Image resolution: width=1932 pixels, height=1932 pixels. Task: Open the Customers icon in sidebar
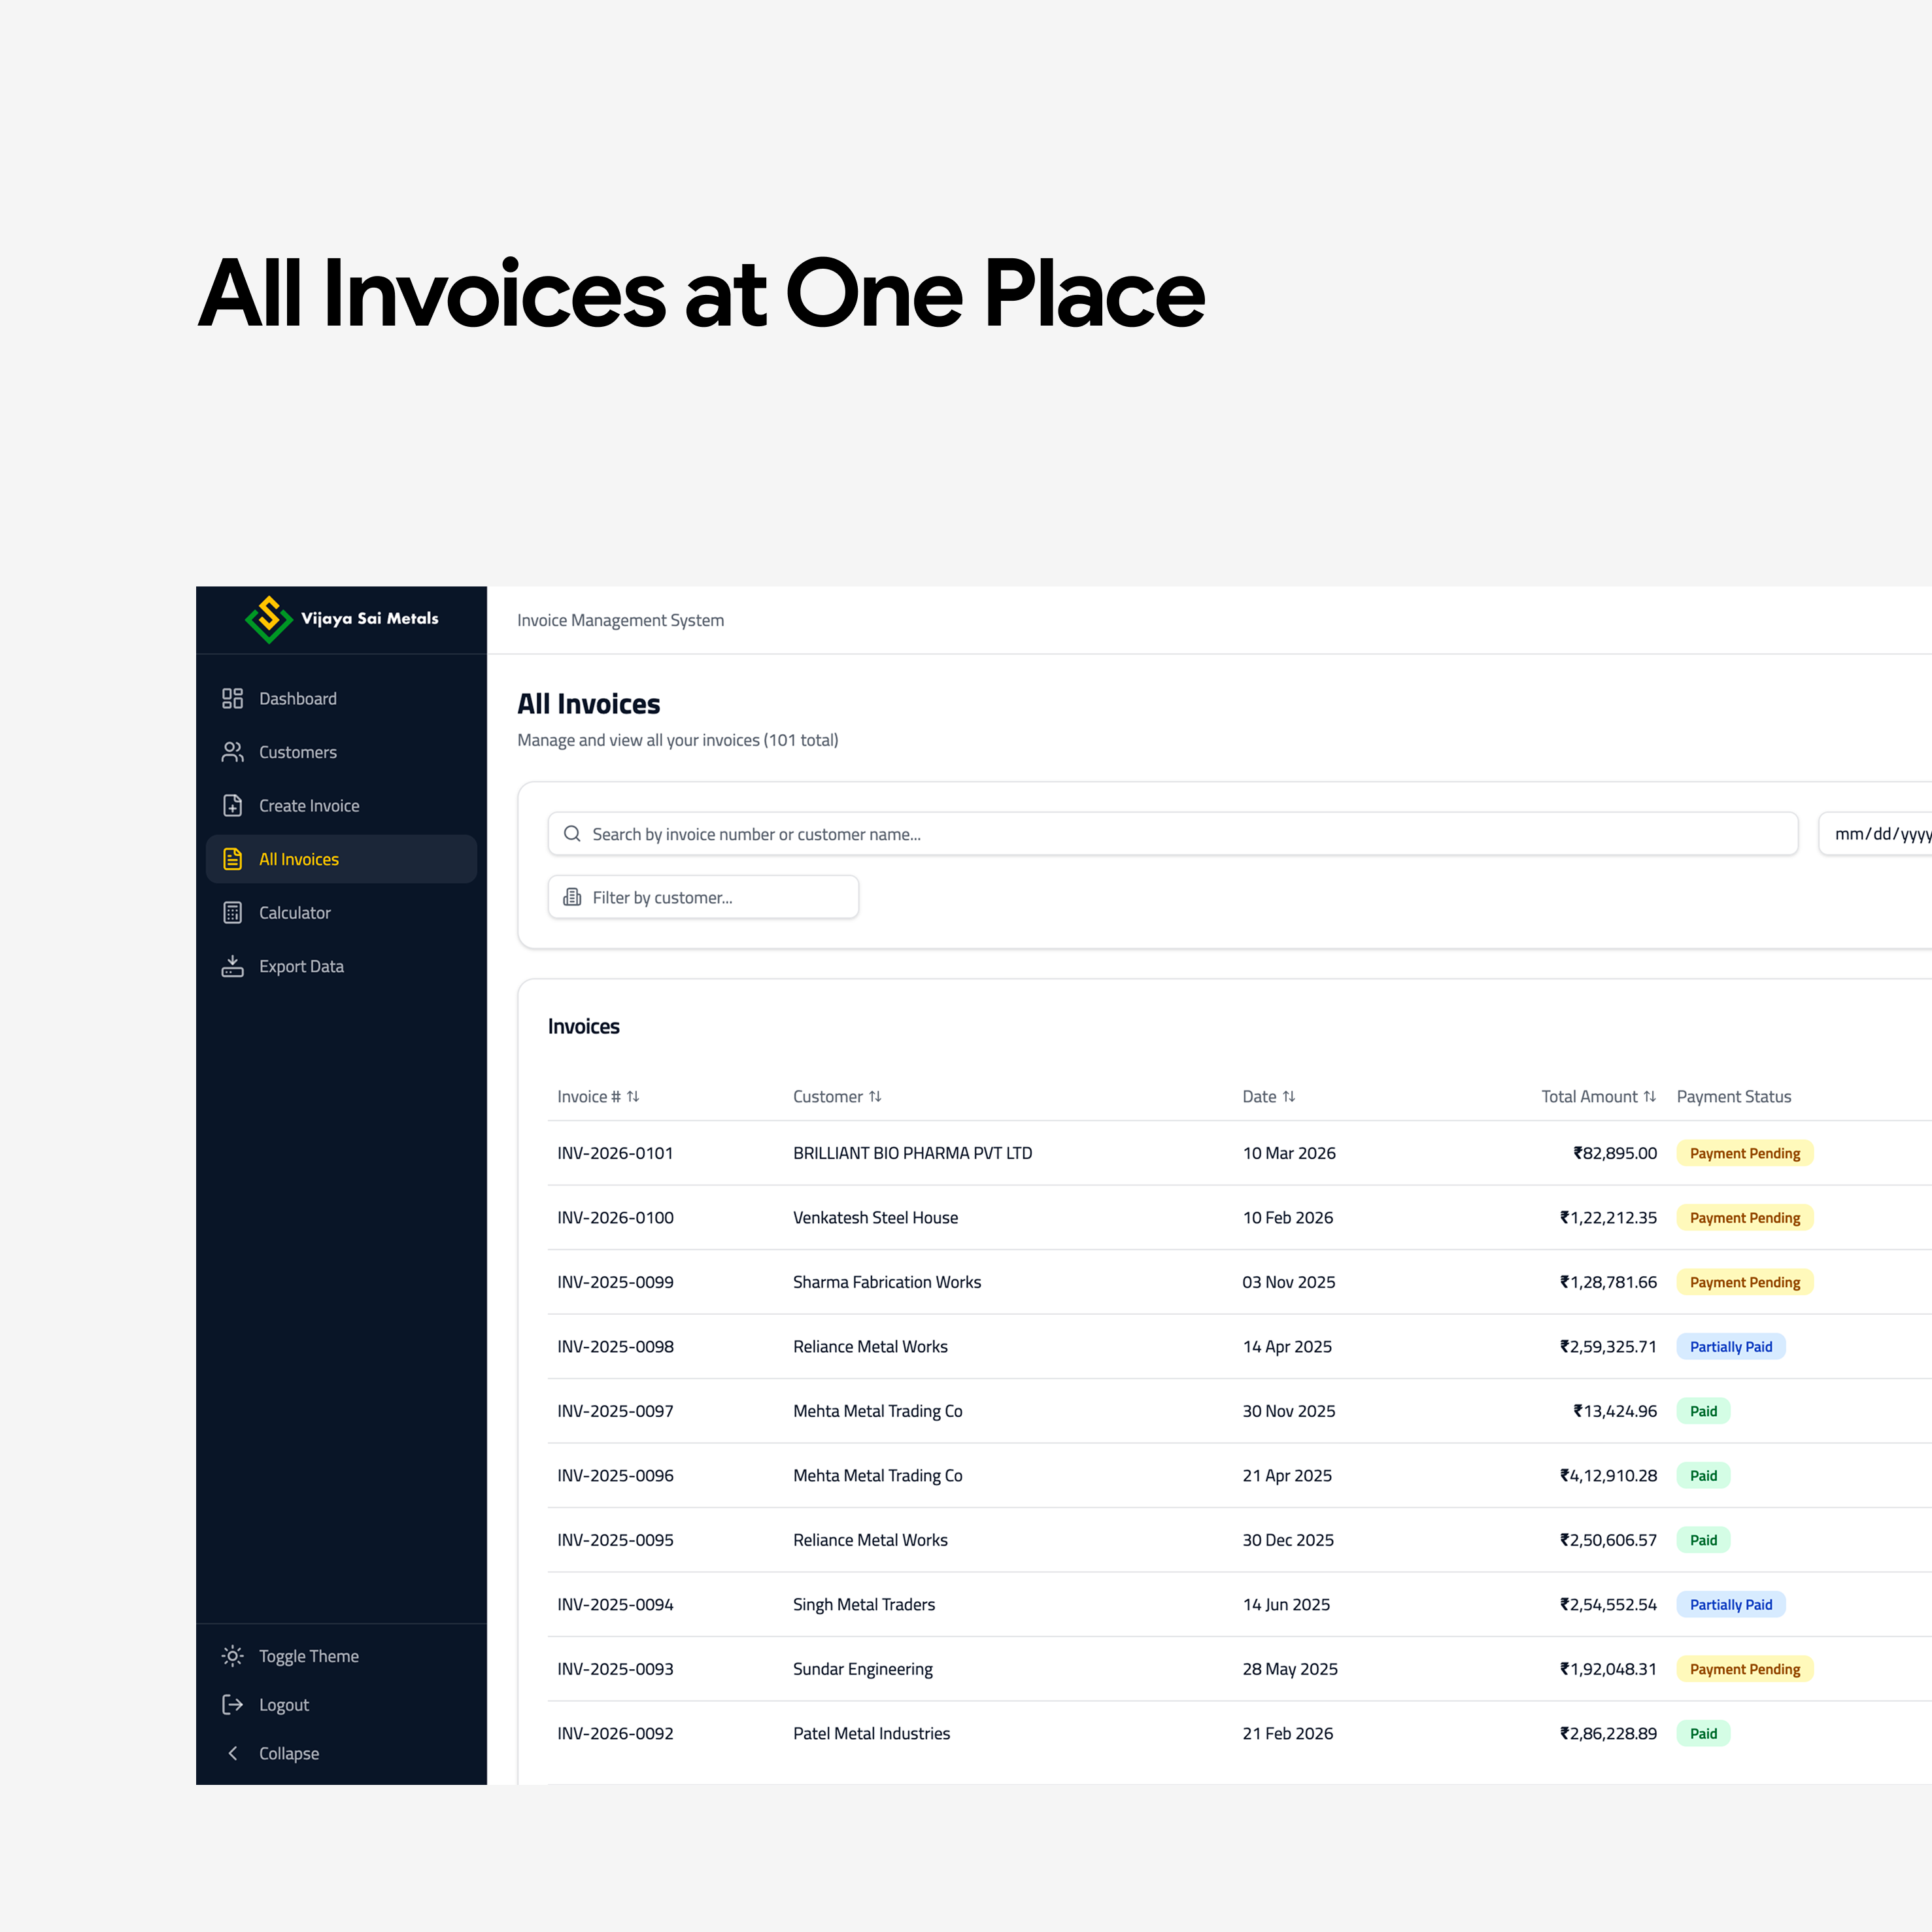click(233, 752)
